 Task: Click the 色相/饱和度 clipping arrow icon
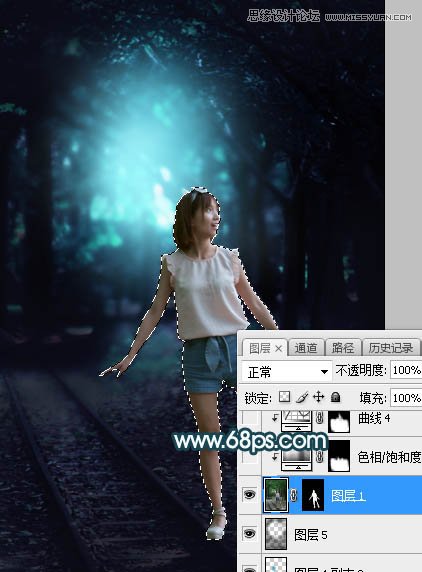coord(274,456)
